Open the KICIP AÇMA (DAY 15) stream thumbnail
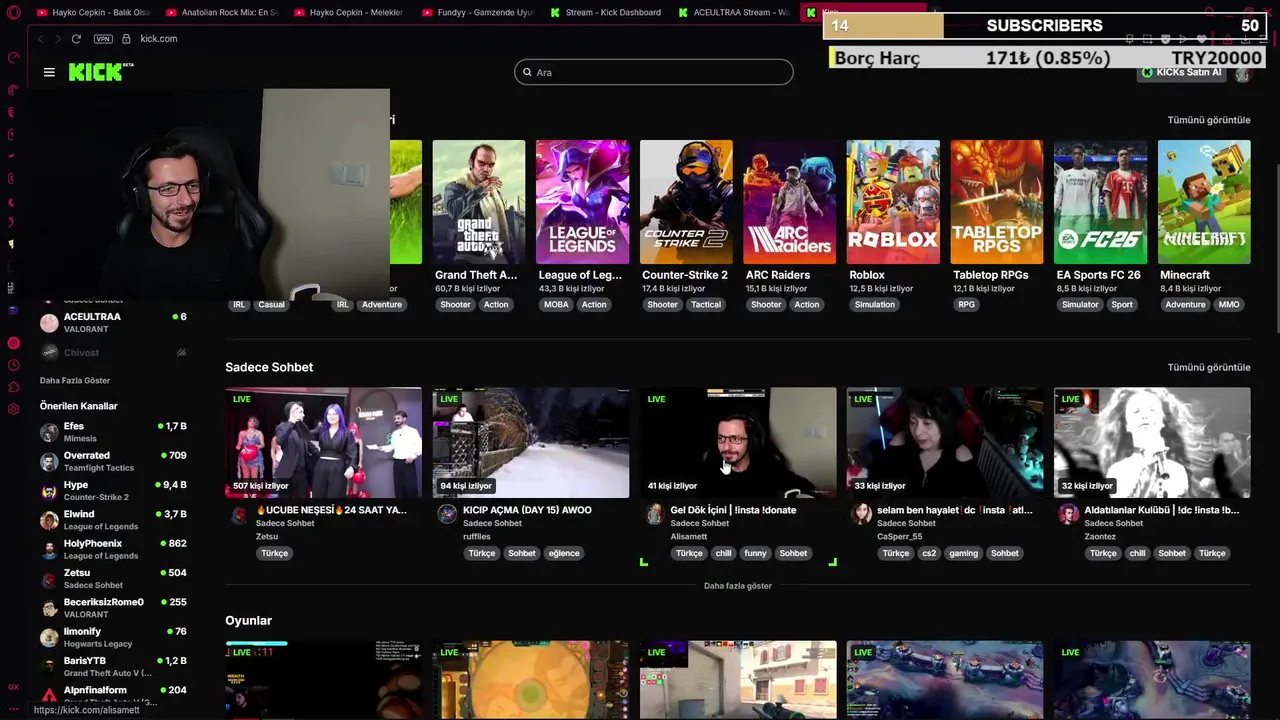The height and width of the screenshot is (720, 1280). [531, 442]
